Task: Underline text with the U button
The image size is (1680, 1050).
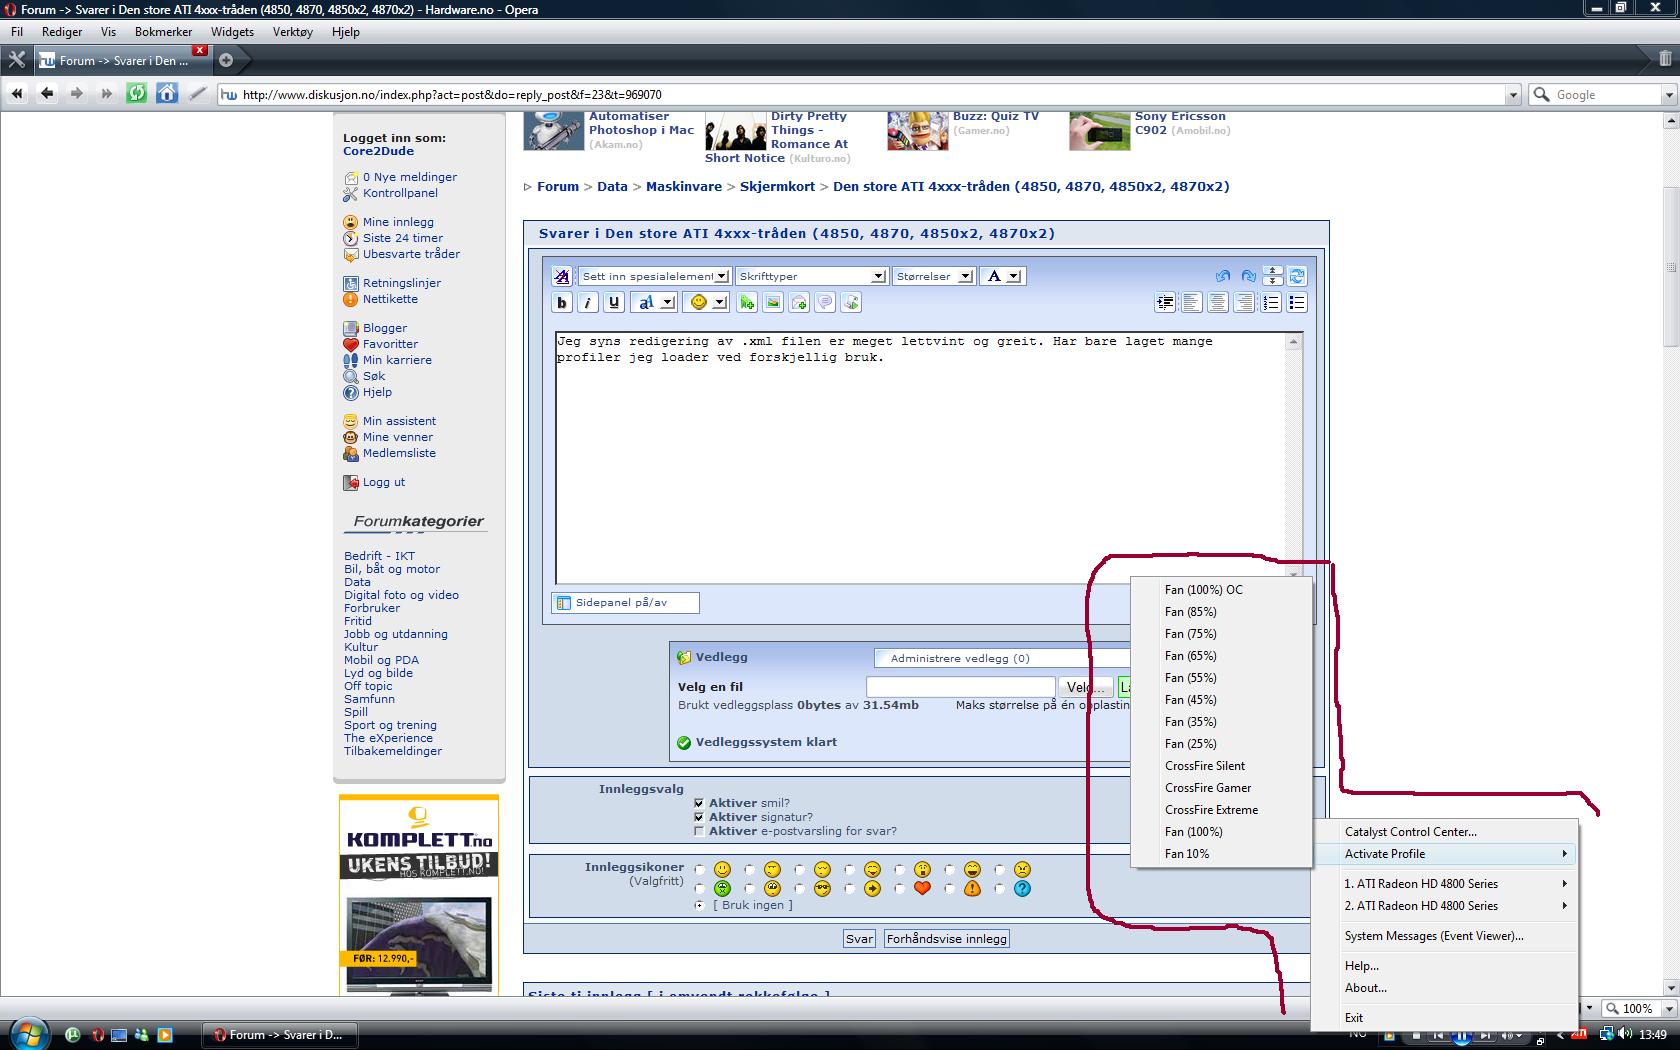Action: point(614,303)
